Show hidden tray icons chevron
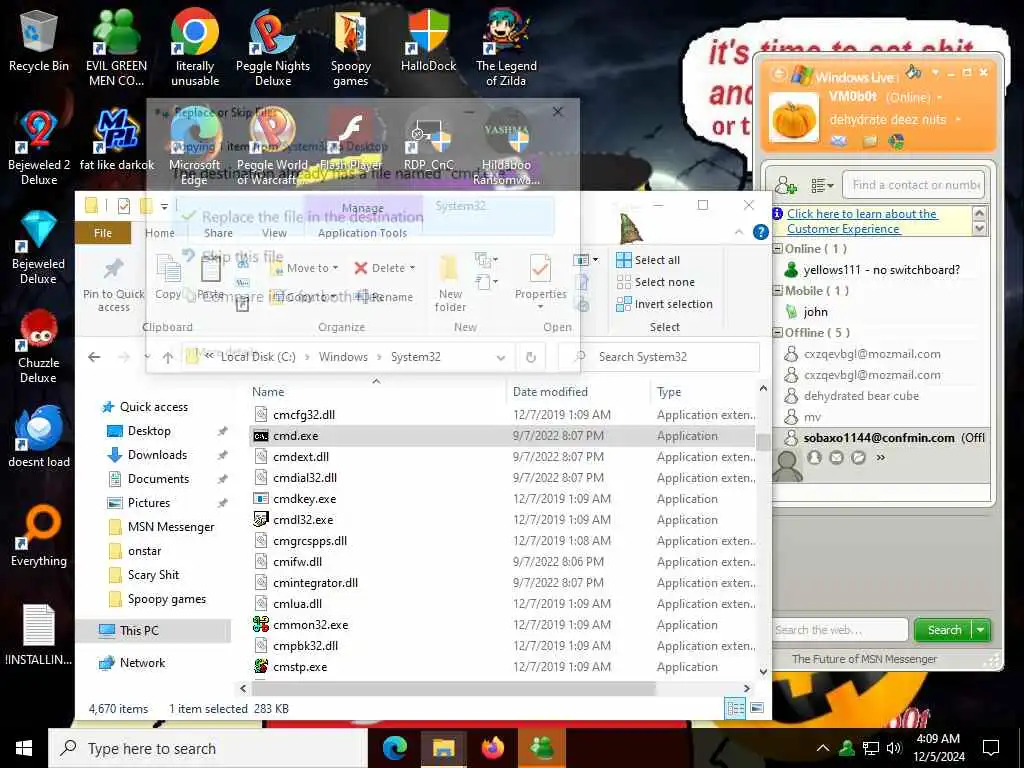1024x768 pixels. point(823,748)
